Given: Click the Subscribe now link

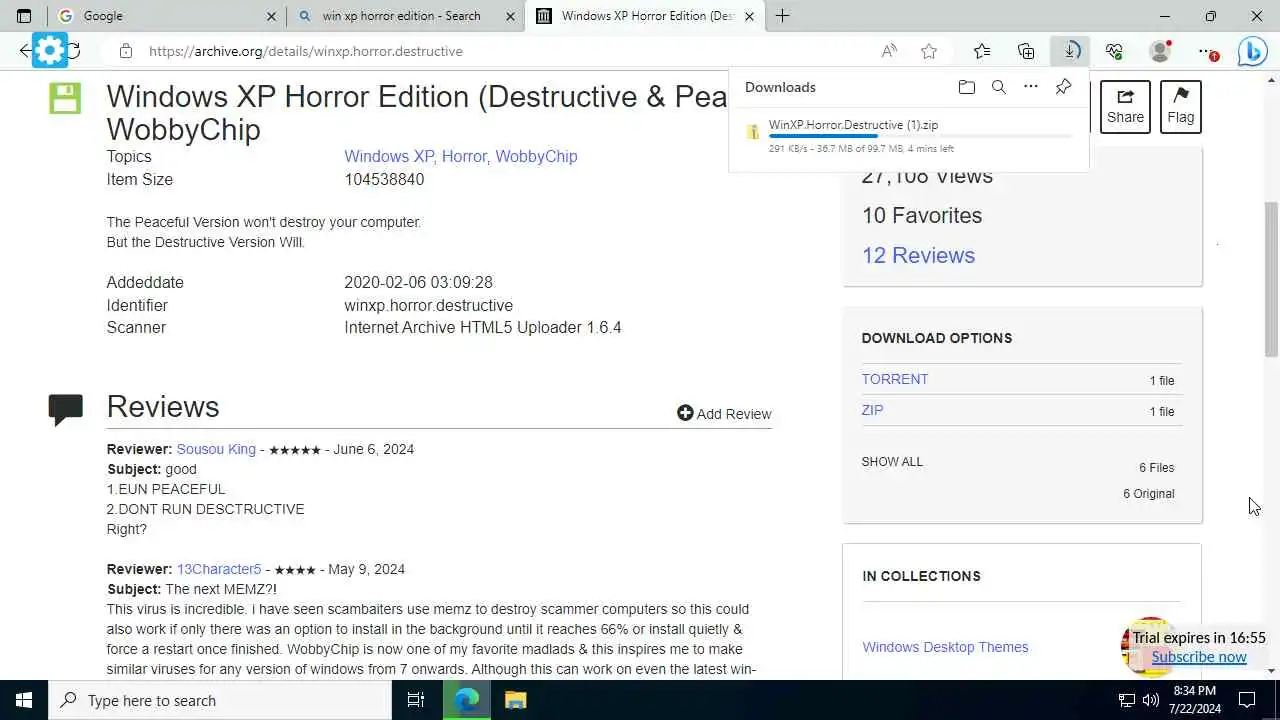Looking at the screenshot, I should click(1199, 657).
